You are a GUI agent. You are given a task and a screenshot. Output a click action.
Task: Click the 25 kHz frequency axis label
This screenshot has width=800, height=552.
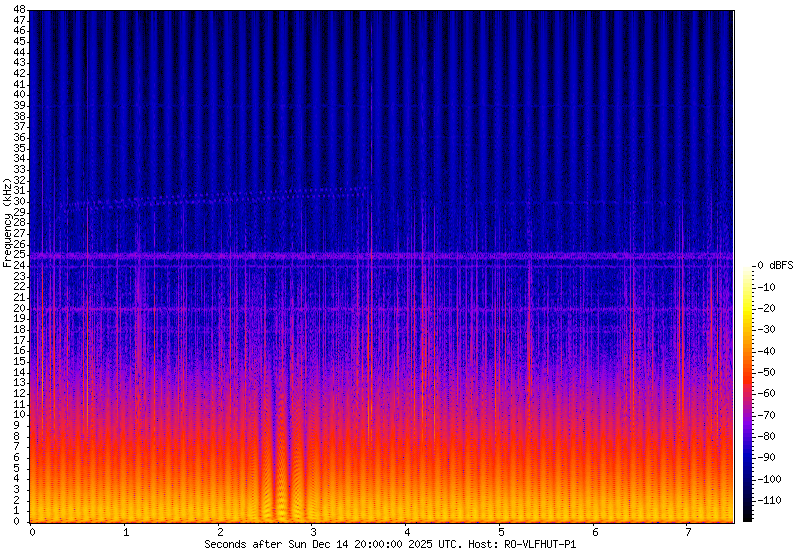click(21, 256)
